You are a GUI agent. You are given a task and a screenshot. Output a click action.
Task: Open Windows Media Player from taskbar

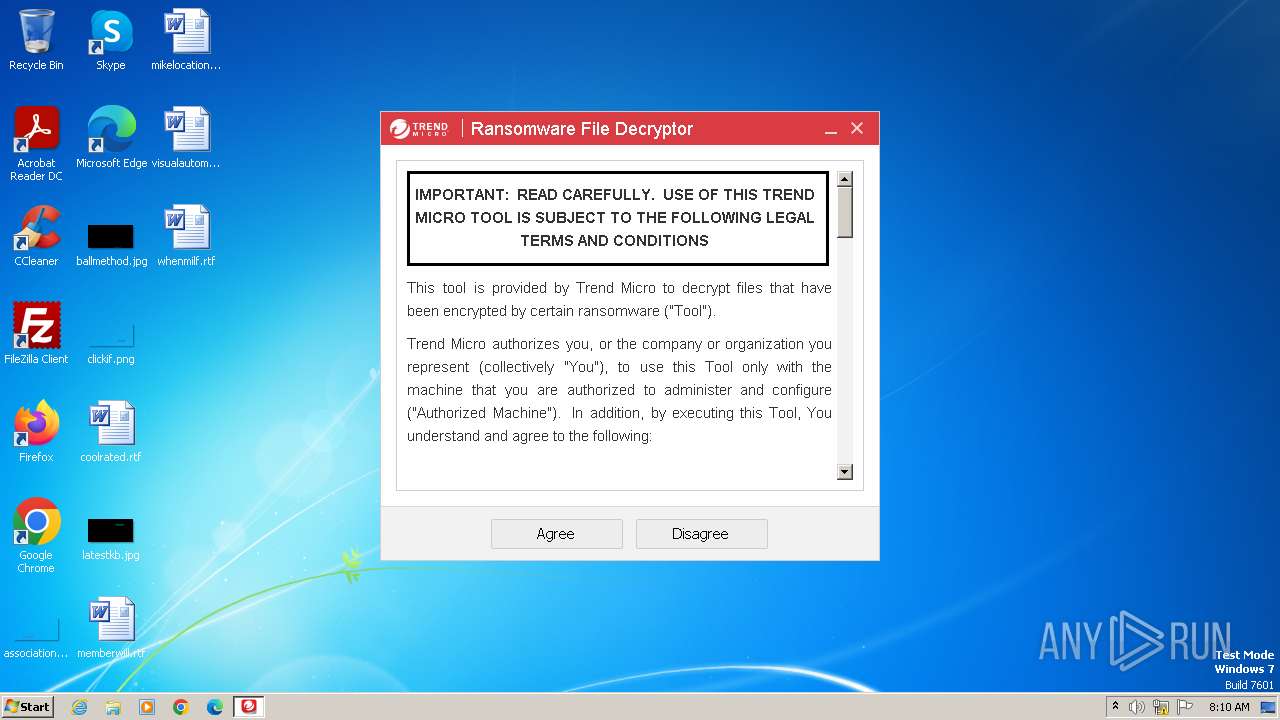[147, 707]
